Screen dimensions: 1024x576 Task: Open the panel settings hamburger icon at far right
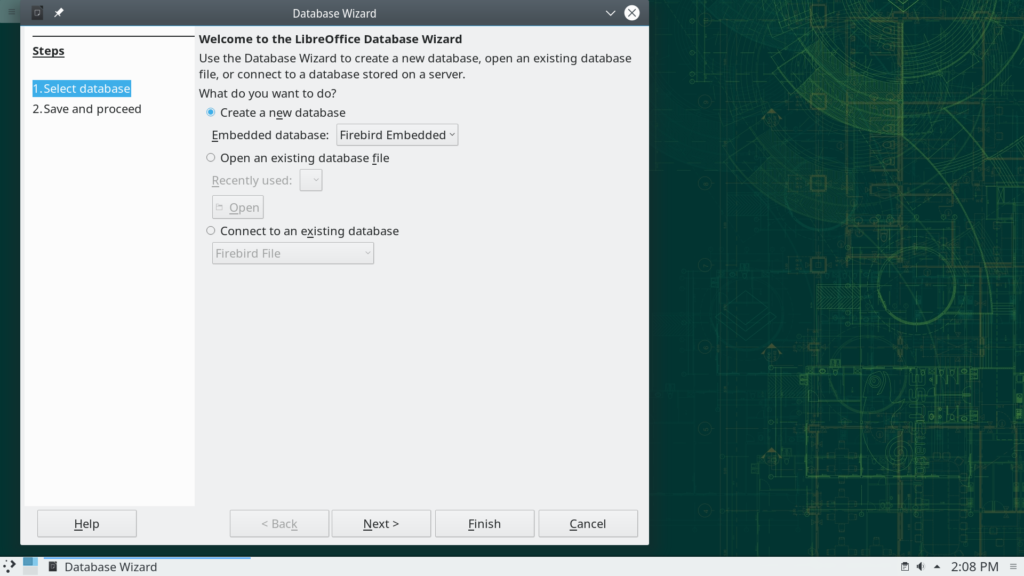click(x=1013, y=567)
